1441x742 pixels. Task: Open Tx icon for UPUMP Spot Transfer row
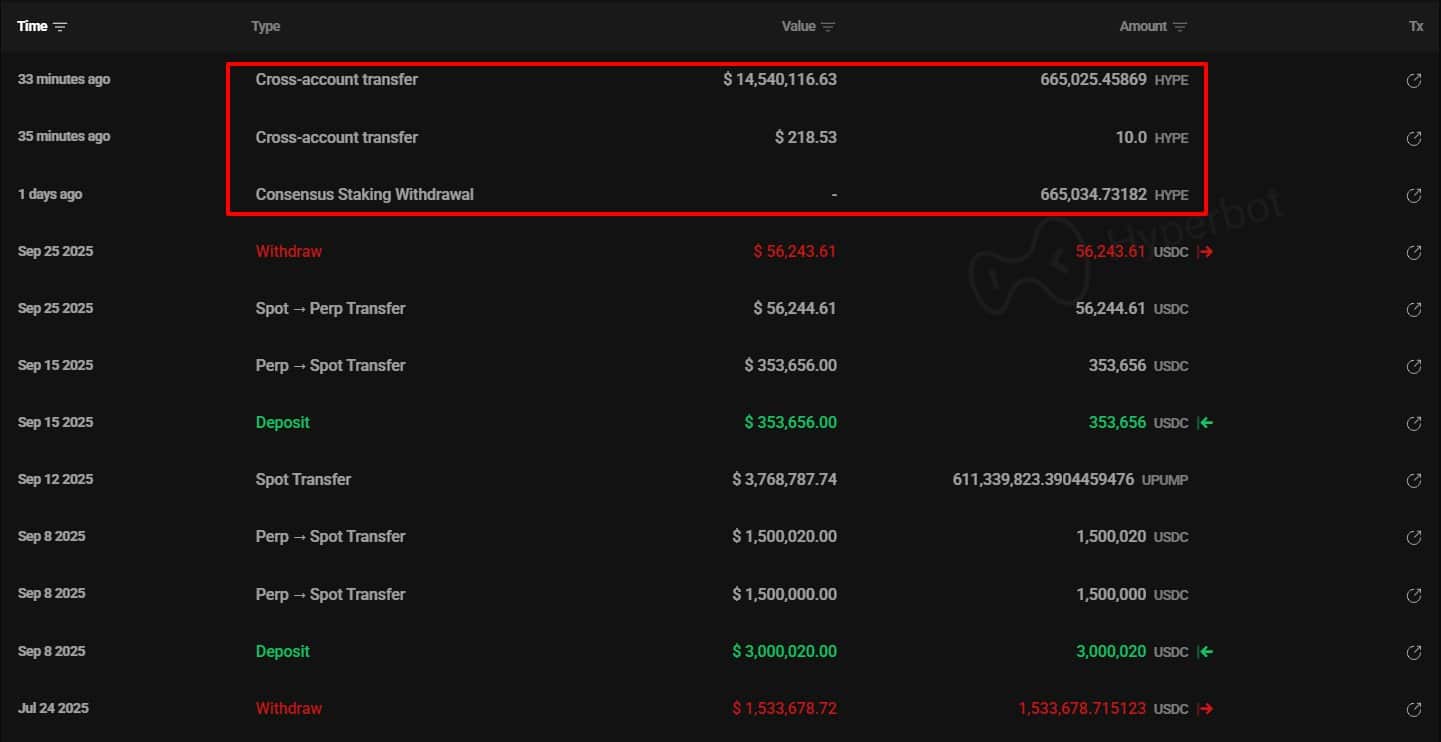(1414, 480)
